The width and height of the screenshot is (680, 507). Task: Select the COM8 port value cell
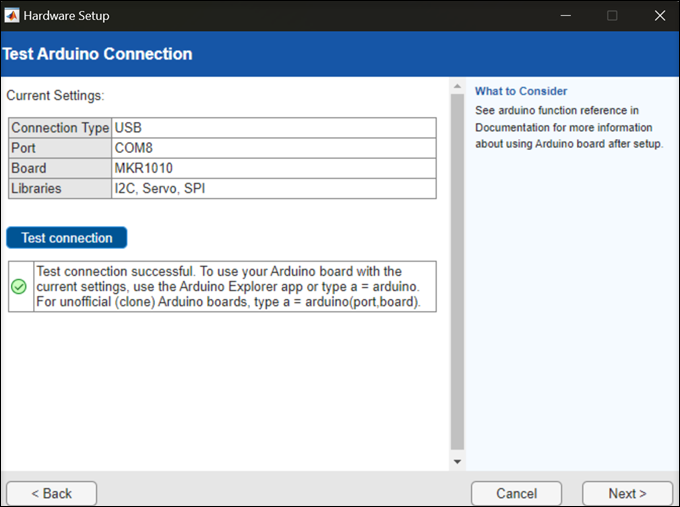(x=273, y=148)
